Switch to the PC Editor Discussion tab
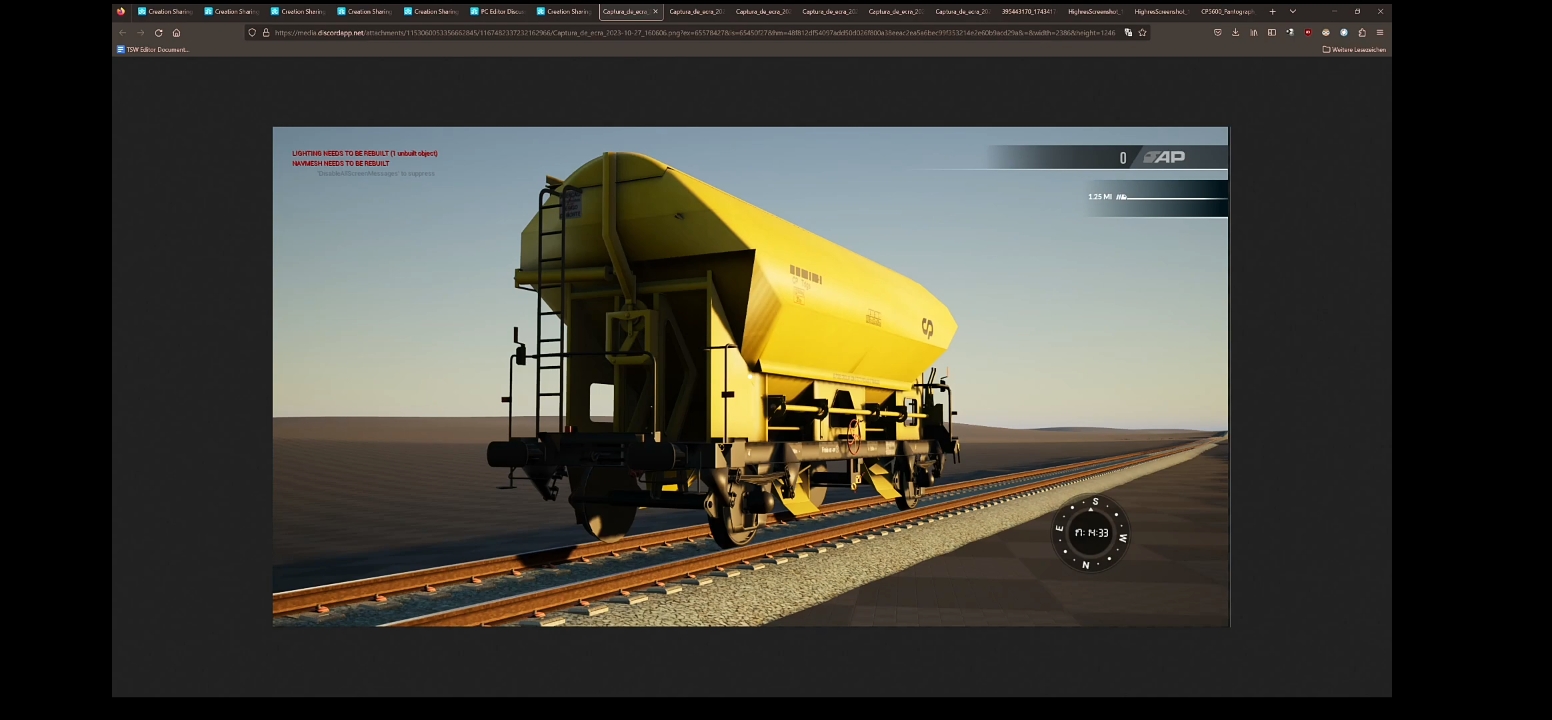1552x720 pixels. [497, 12]
